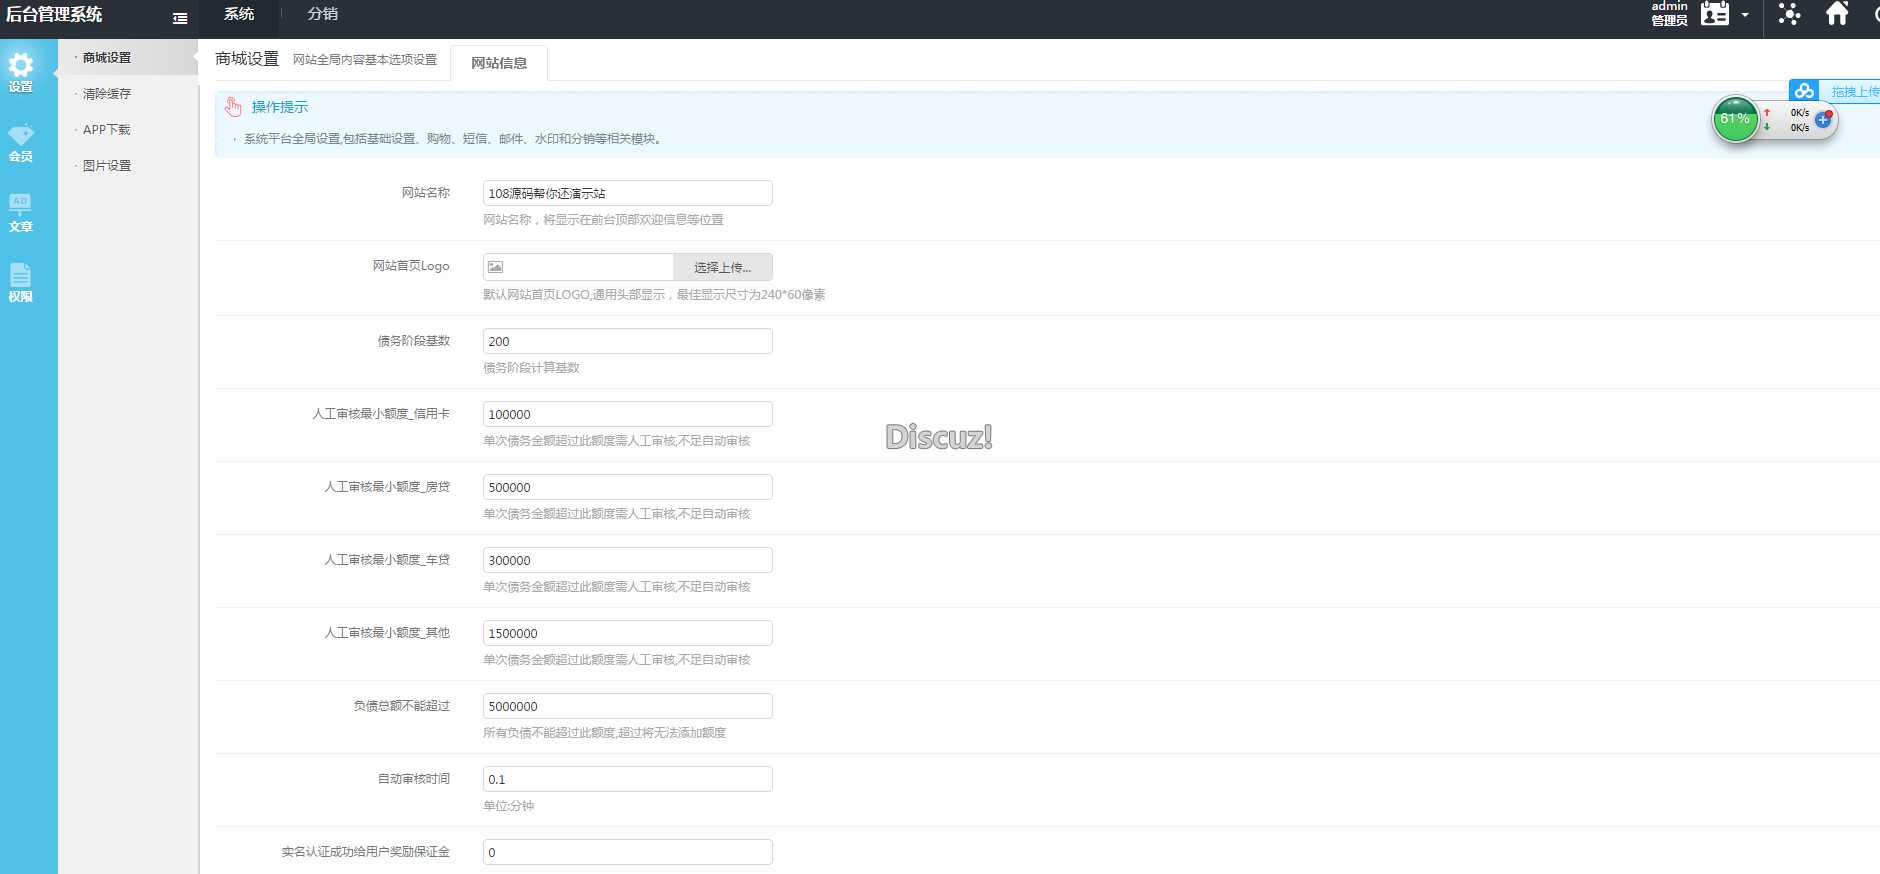
Task: Switch to the 分销 top menu
Action: click(x=322, y=14)
